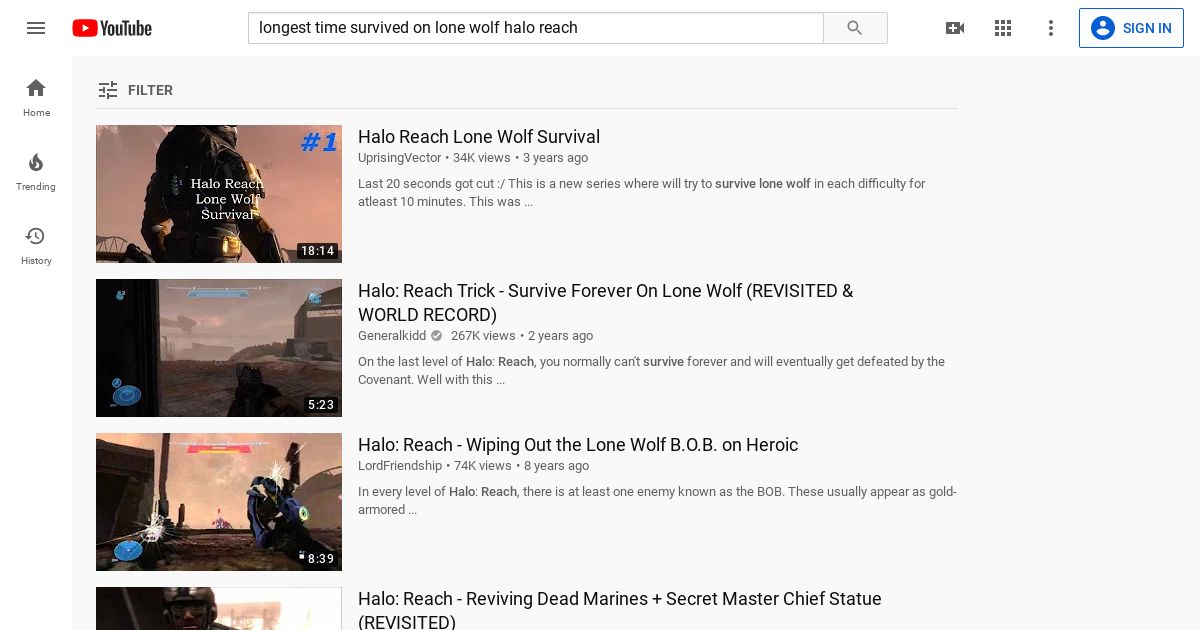
Task: Click title "Survive Forever On Lone Wolf"
Action: (x=606, y=303)
